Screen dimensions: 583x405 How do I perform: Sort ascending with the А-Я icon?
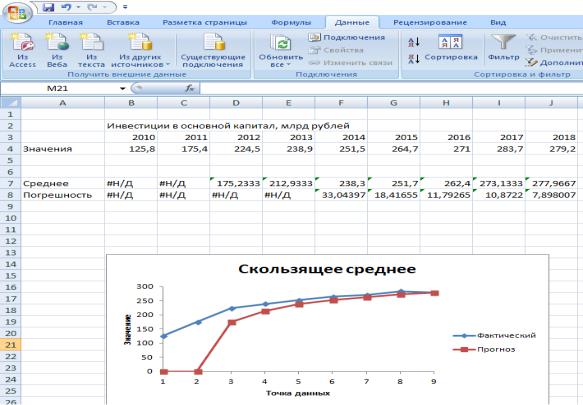coord(414,42)
